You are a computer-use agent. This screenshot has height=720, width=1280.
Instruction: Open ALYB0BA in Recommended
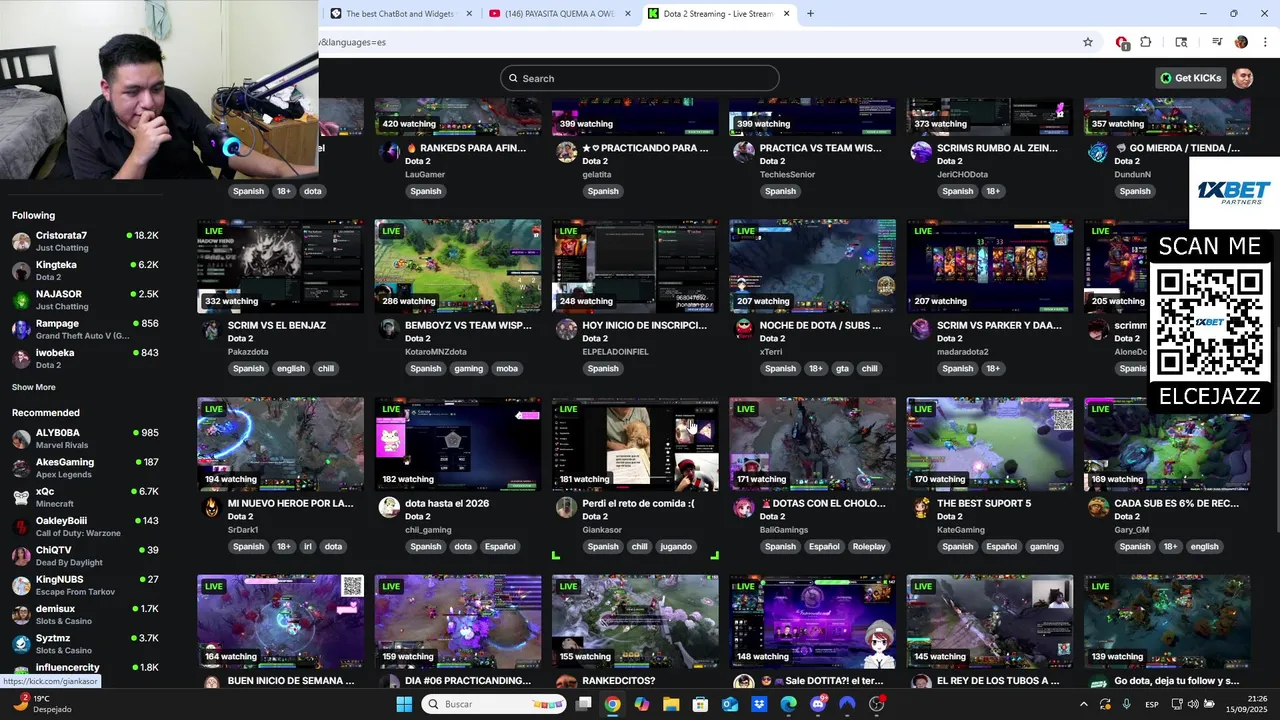85,438
